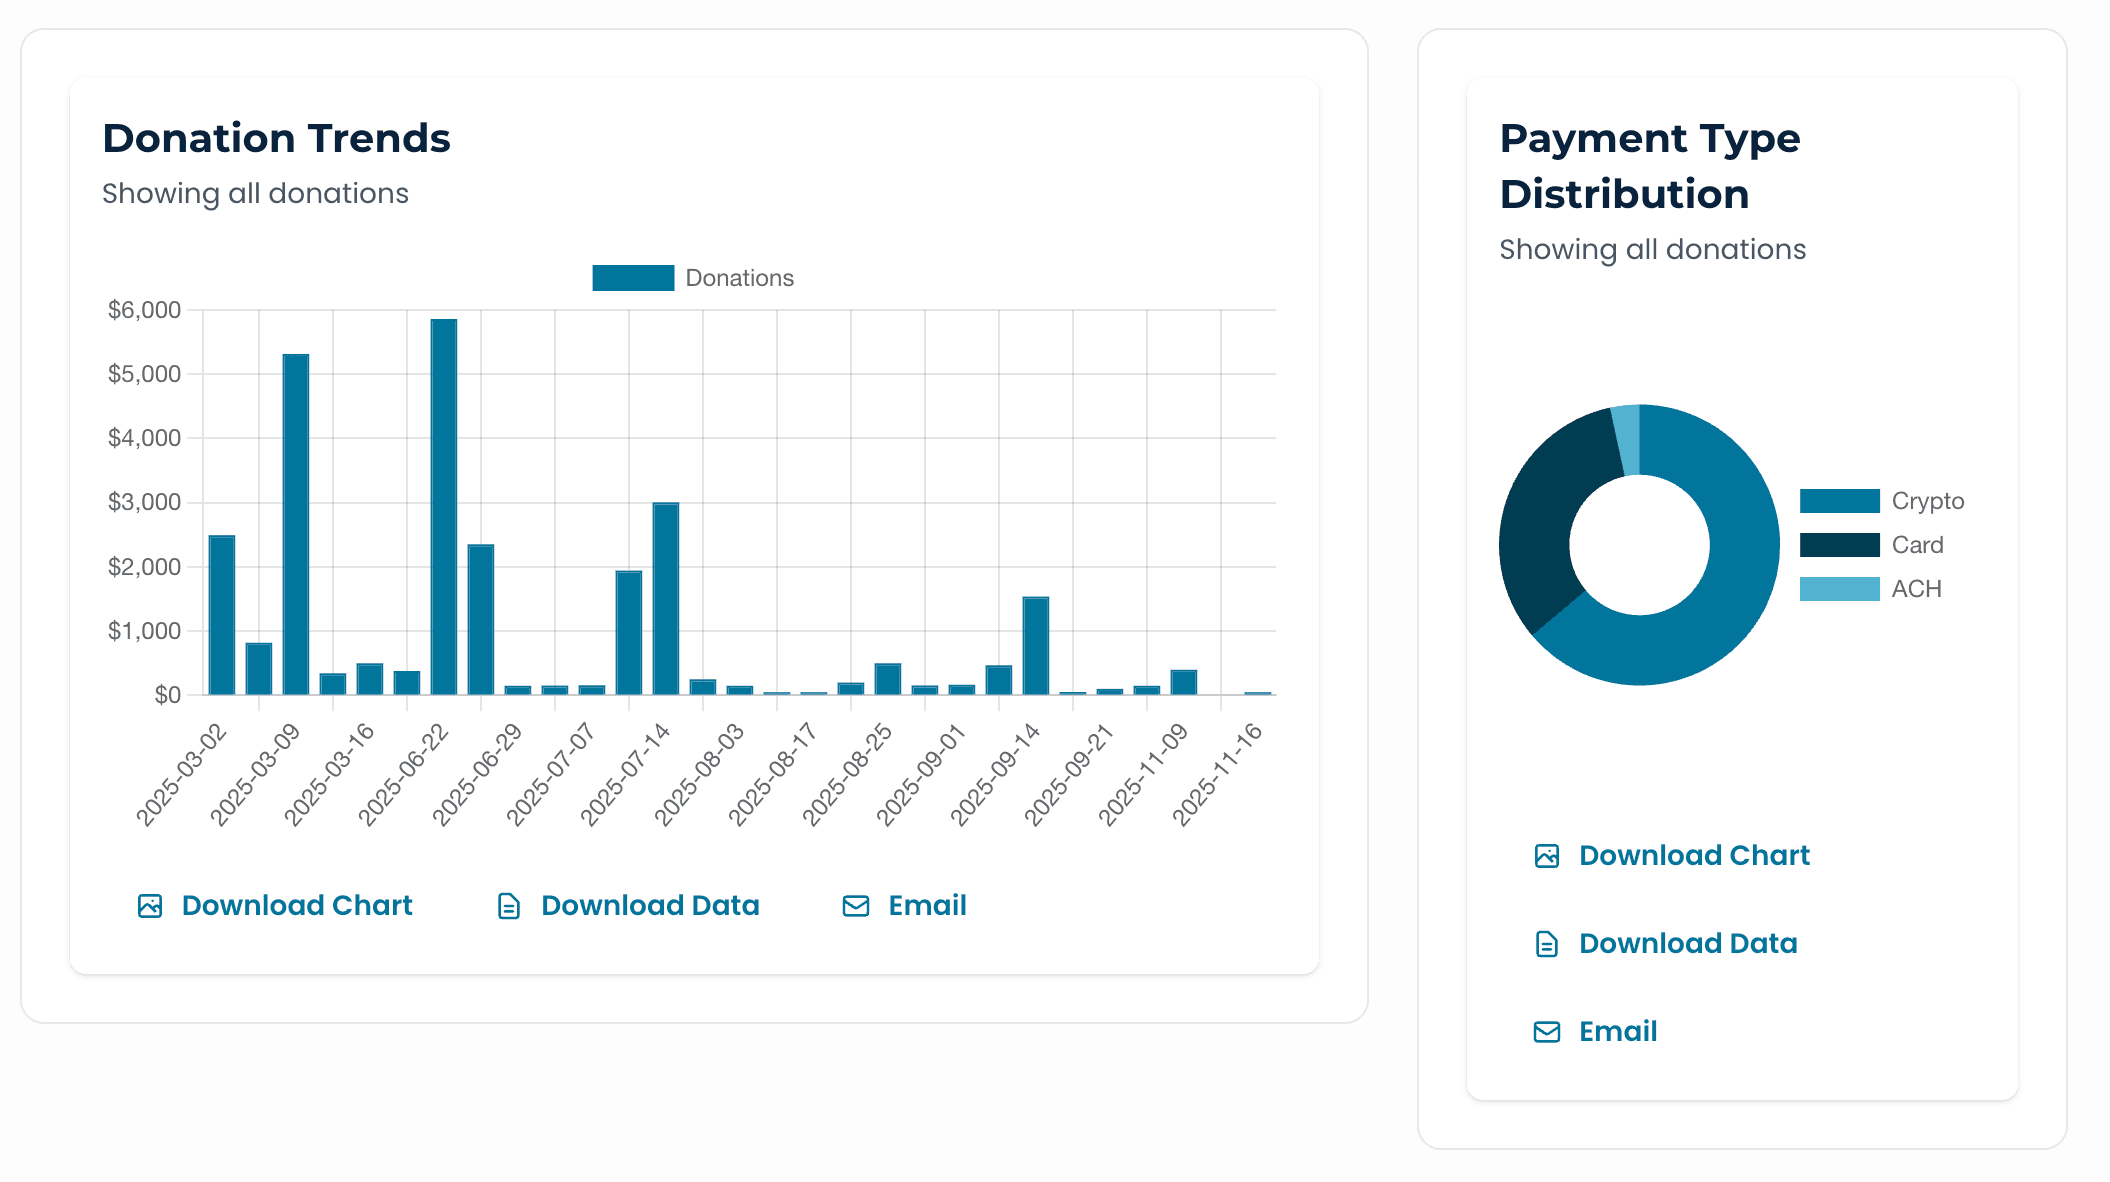Click the Donation Trends card title
Screen dimensions: 2110x1182
(x=277, y=139)
